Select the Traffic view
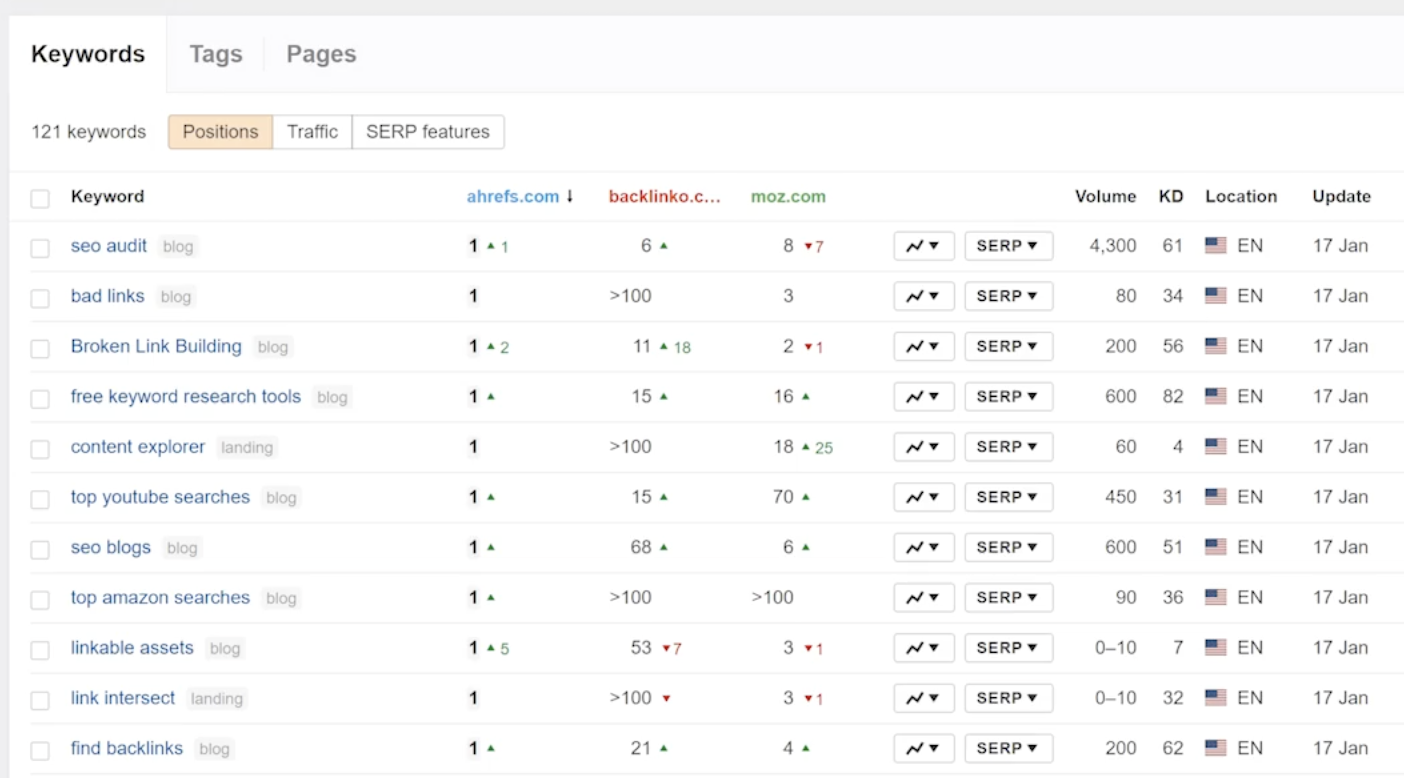 312,132
